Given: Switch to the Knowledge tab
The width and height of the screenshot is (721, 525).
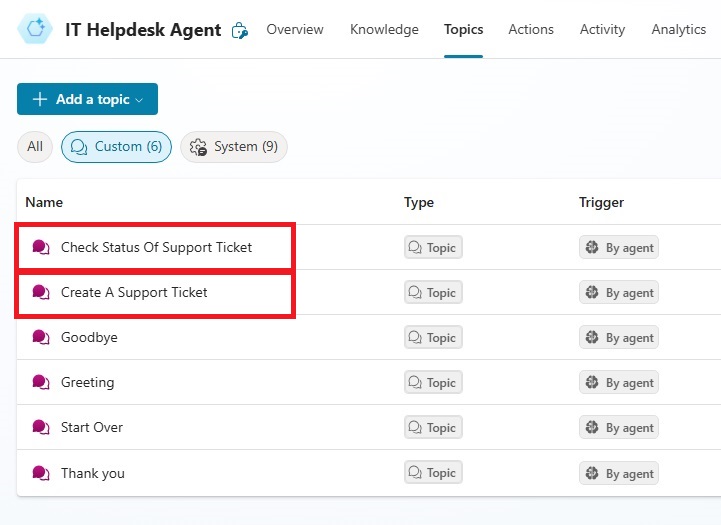Looking at the screenshot, I should pos(384,29).
